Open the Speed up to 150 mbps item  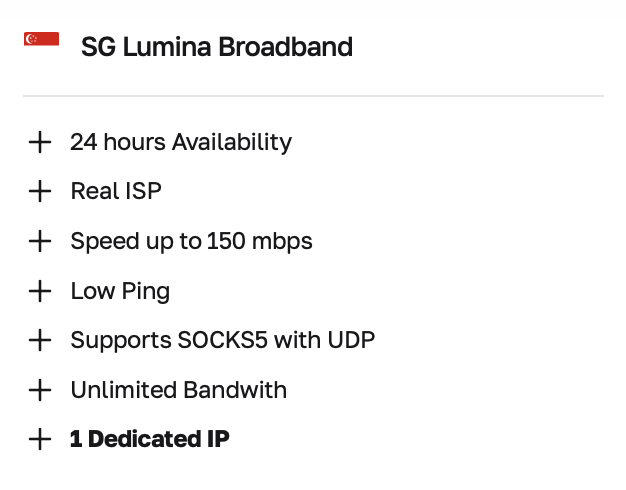tap(191, 241)
